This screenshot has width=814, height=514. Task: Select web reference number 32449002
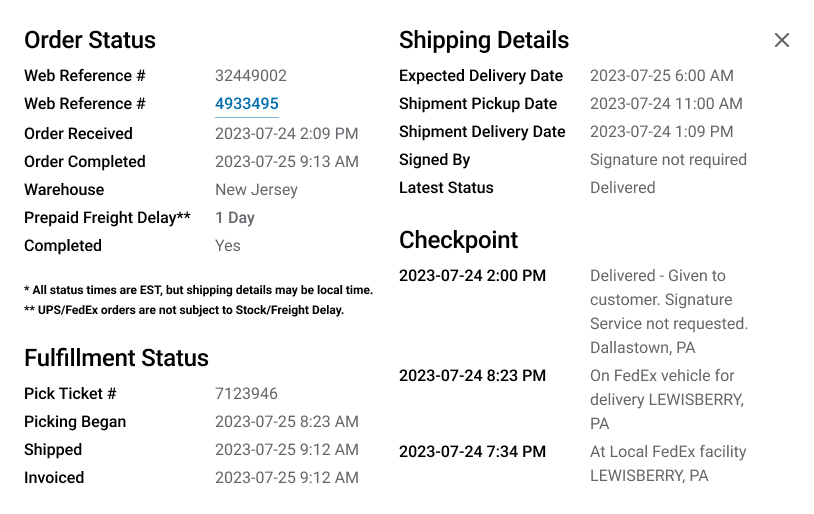(251, 76)
